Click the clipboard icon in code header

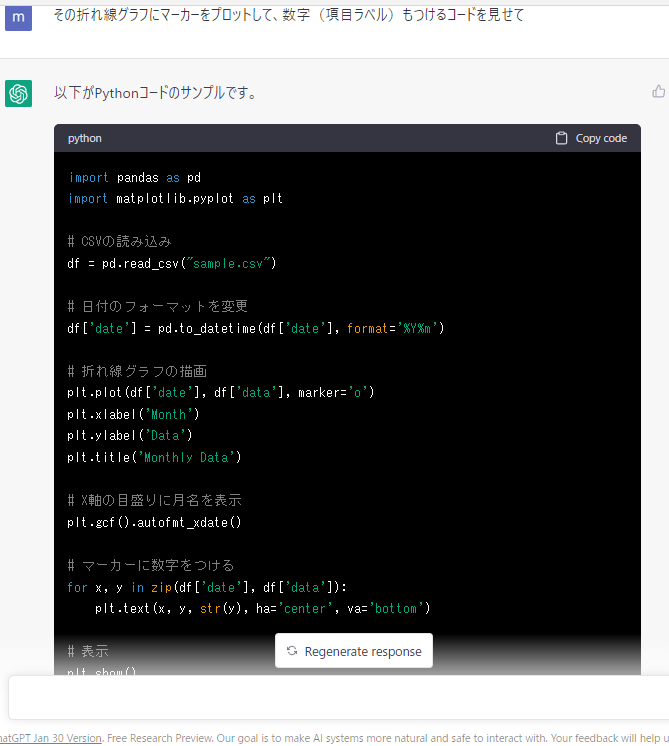tap(561, 138)
